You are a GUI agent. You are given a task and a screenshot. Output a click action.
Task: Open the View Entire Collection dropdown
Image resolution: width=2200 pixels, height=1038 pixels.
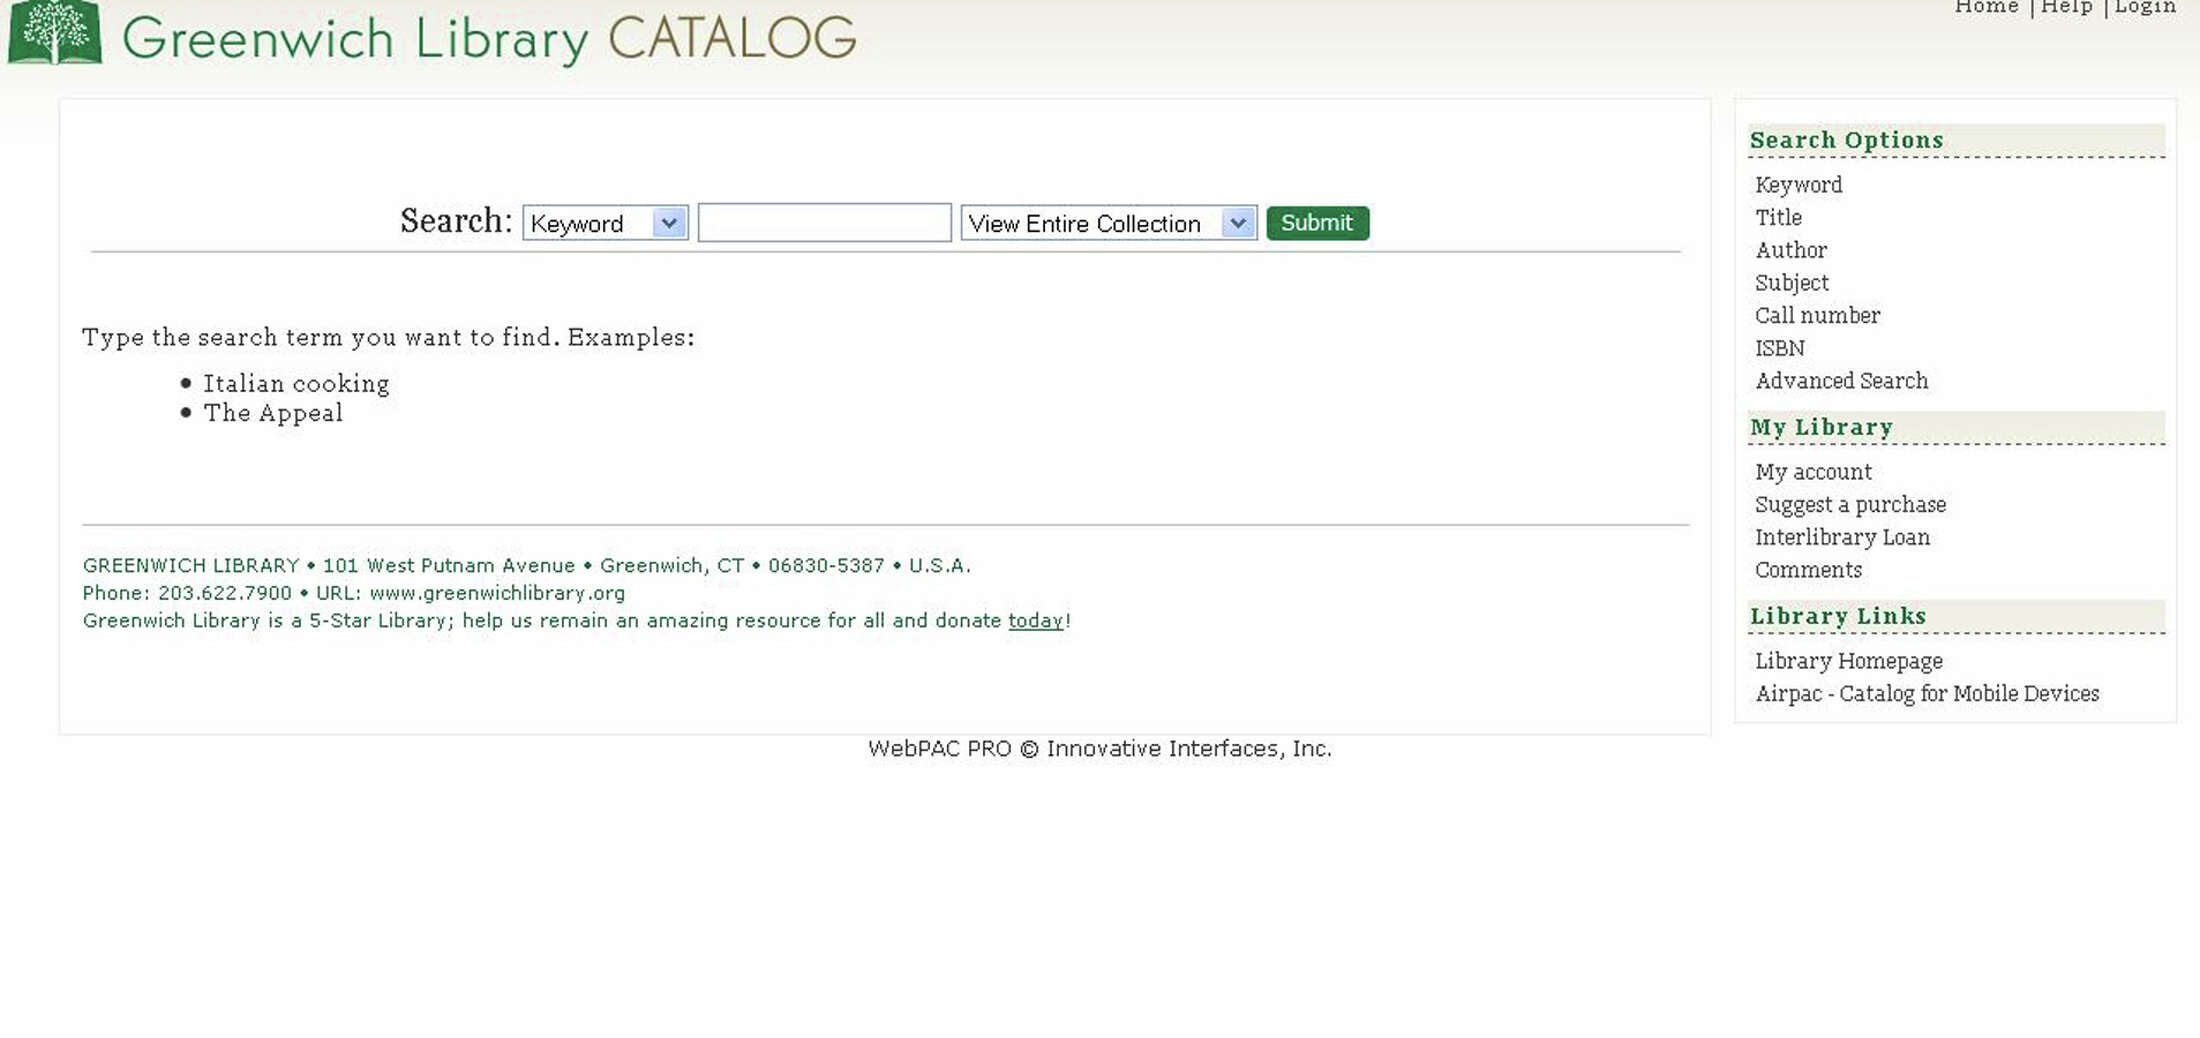(x=1090, y=223)
